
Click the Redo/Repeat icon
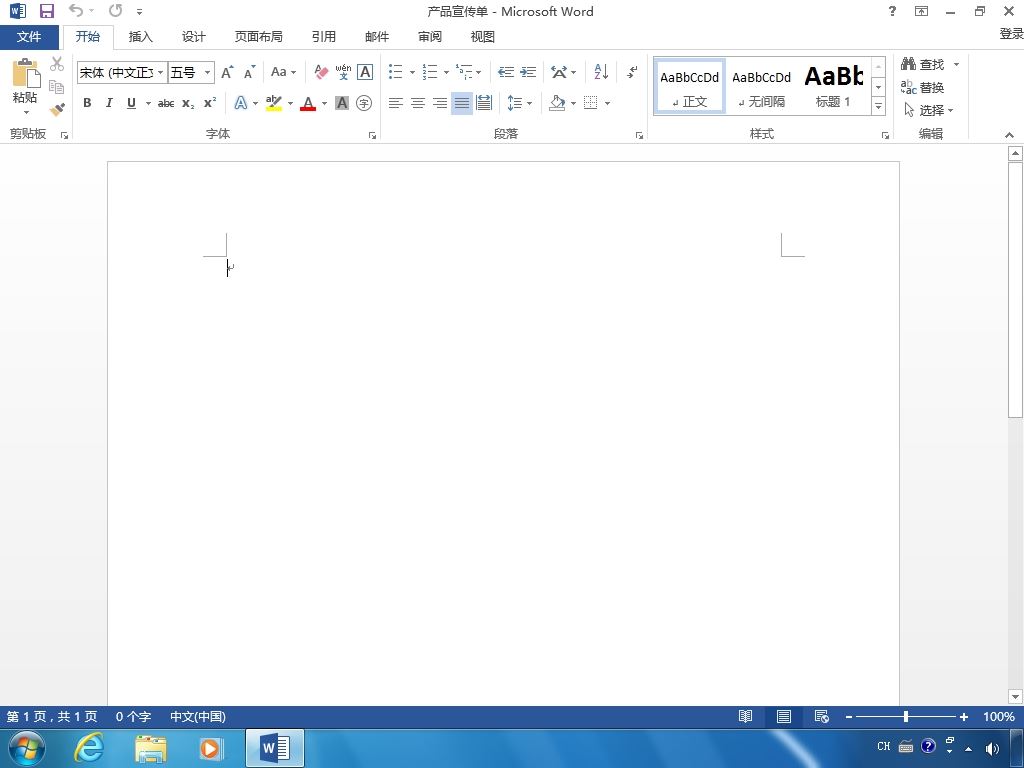(x=116, y=10)
